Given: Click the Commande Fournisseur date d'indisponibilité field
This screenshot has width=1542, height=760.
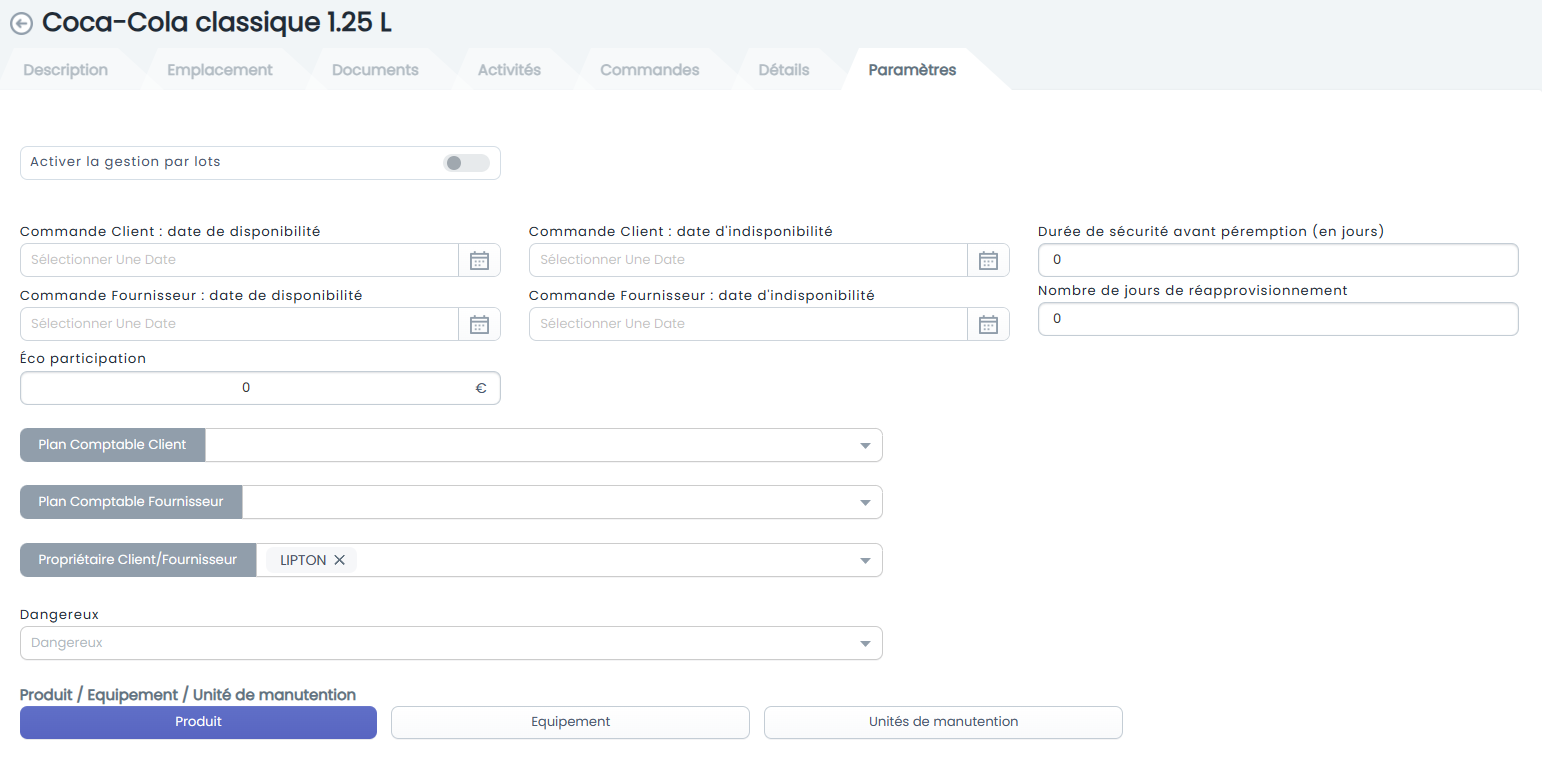Looking at the screenshot, I should (748, 324).
